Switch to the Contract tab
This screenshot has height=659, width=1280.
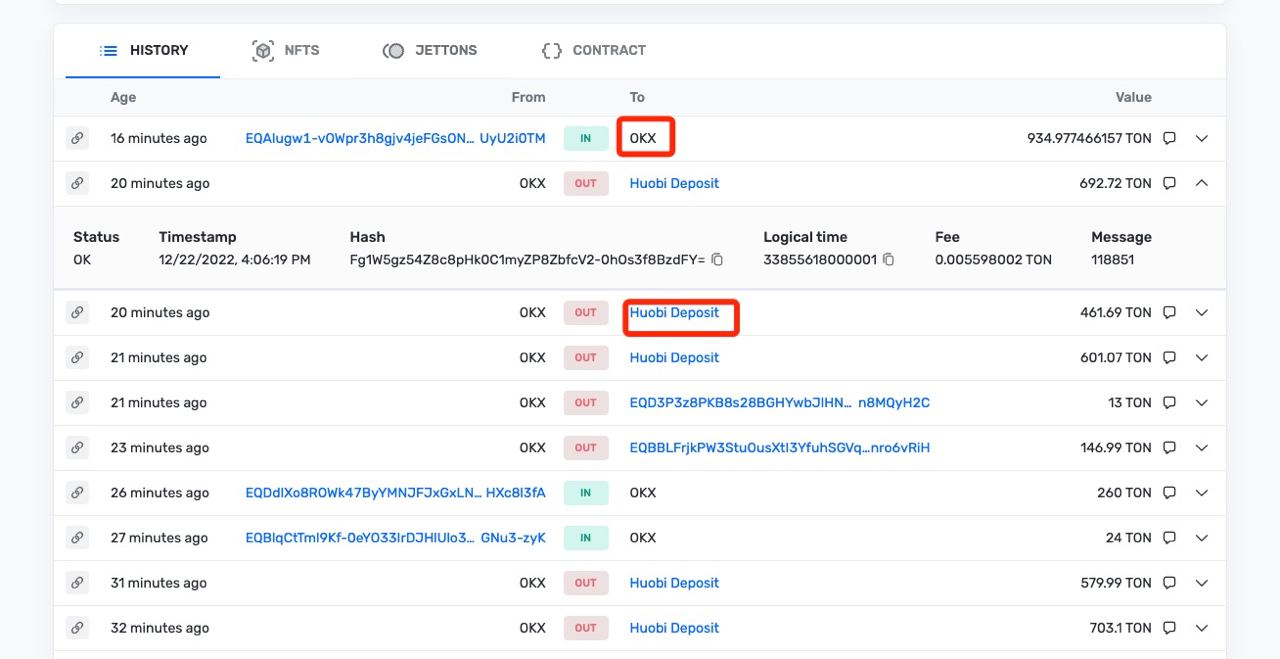click(x=593, y=50)
